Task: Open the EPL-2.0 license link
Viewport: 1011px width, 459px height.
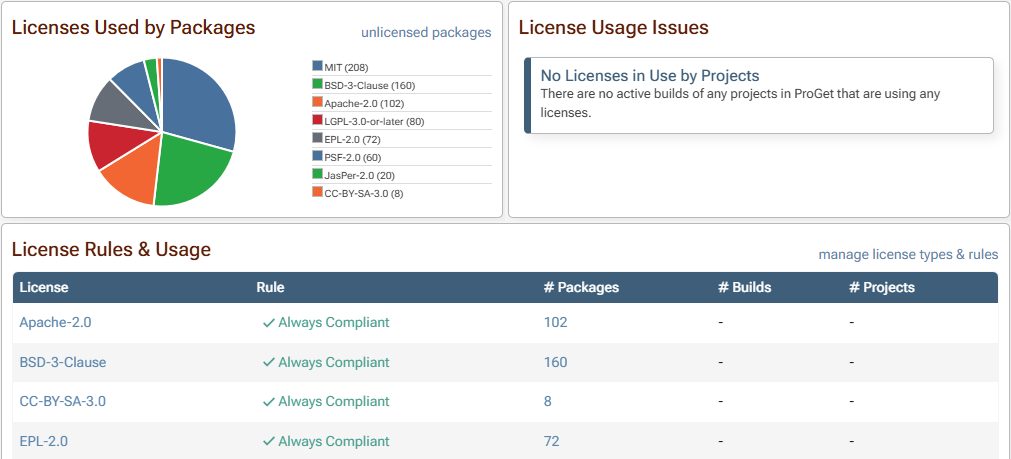Action: (44, 441)
